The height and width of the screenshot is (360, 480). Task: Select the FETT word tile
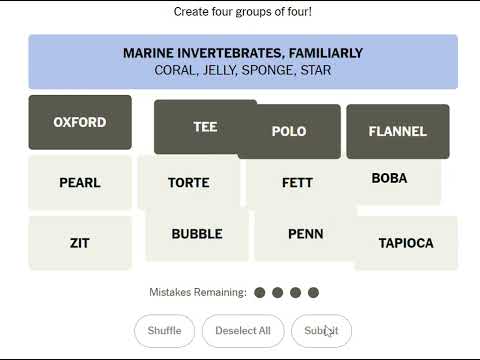[x=297, y=183]
